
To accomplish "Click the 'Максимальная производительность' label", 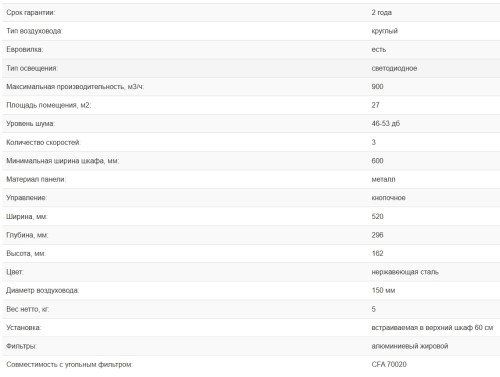I will click(x=75, y=87).
